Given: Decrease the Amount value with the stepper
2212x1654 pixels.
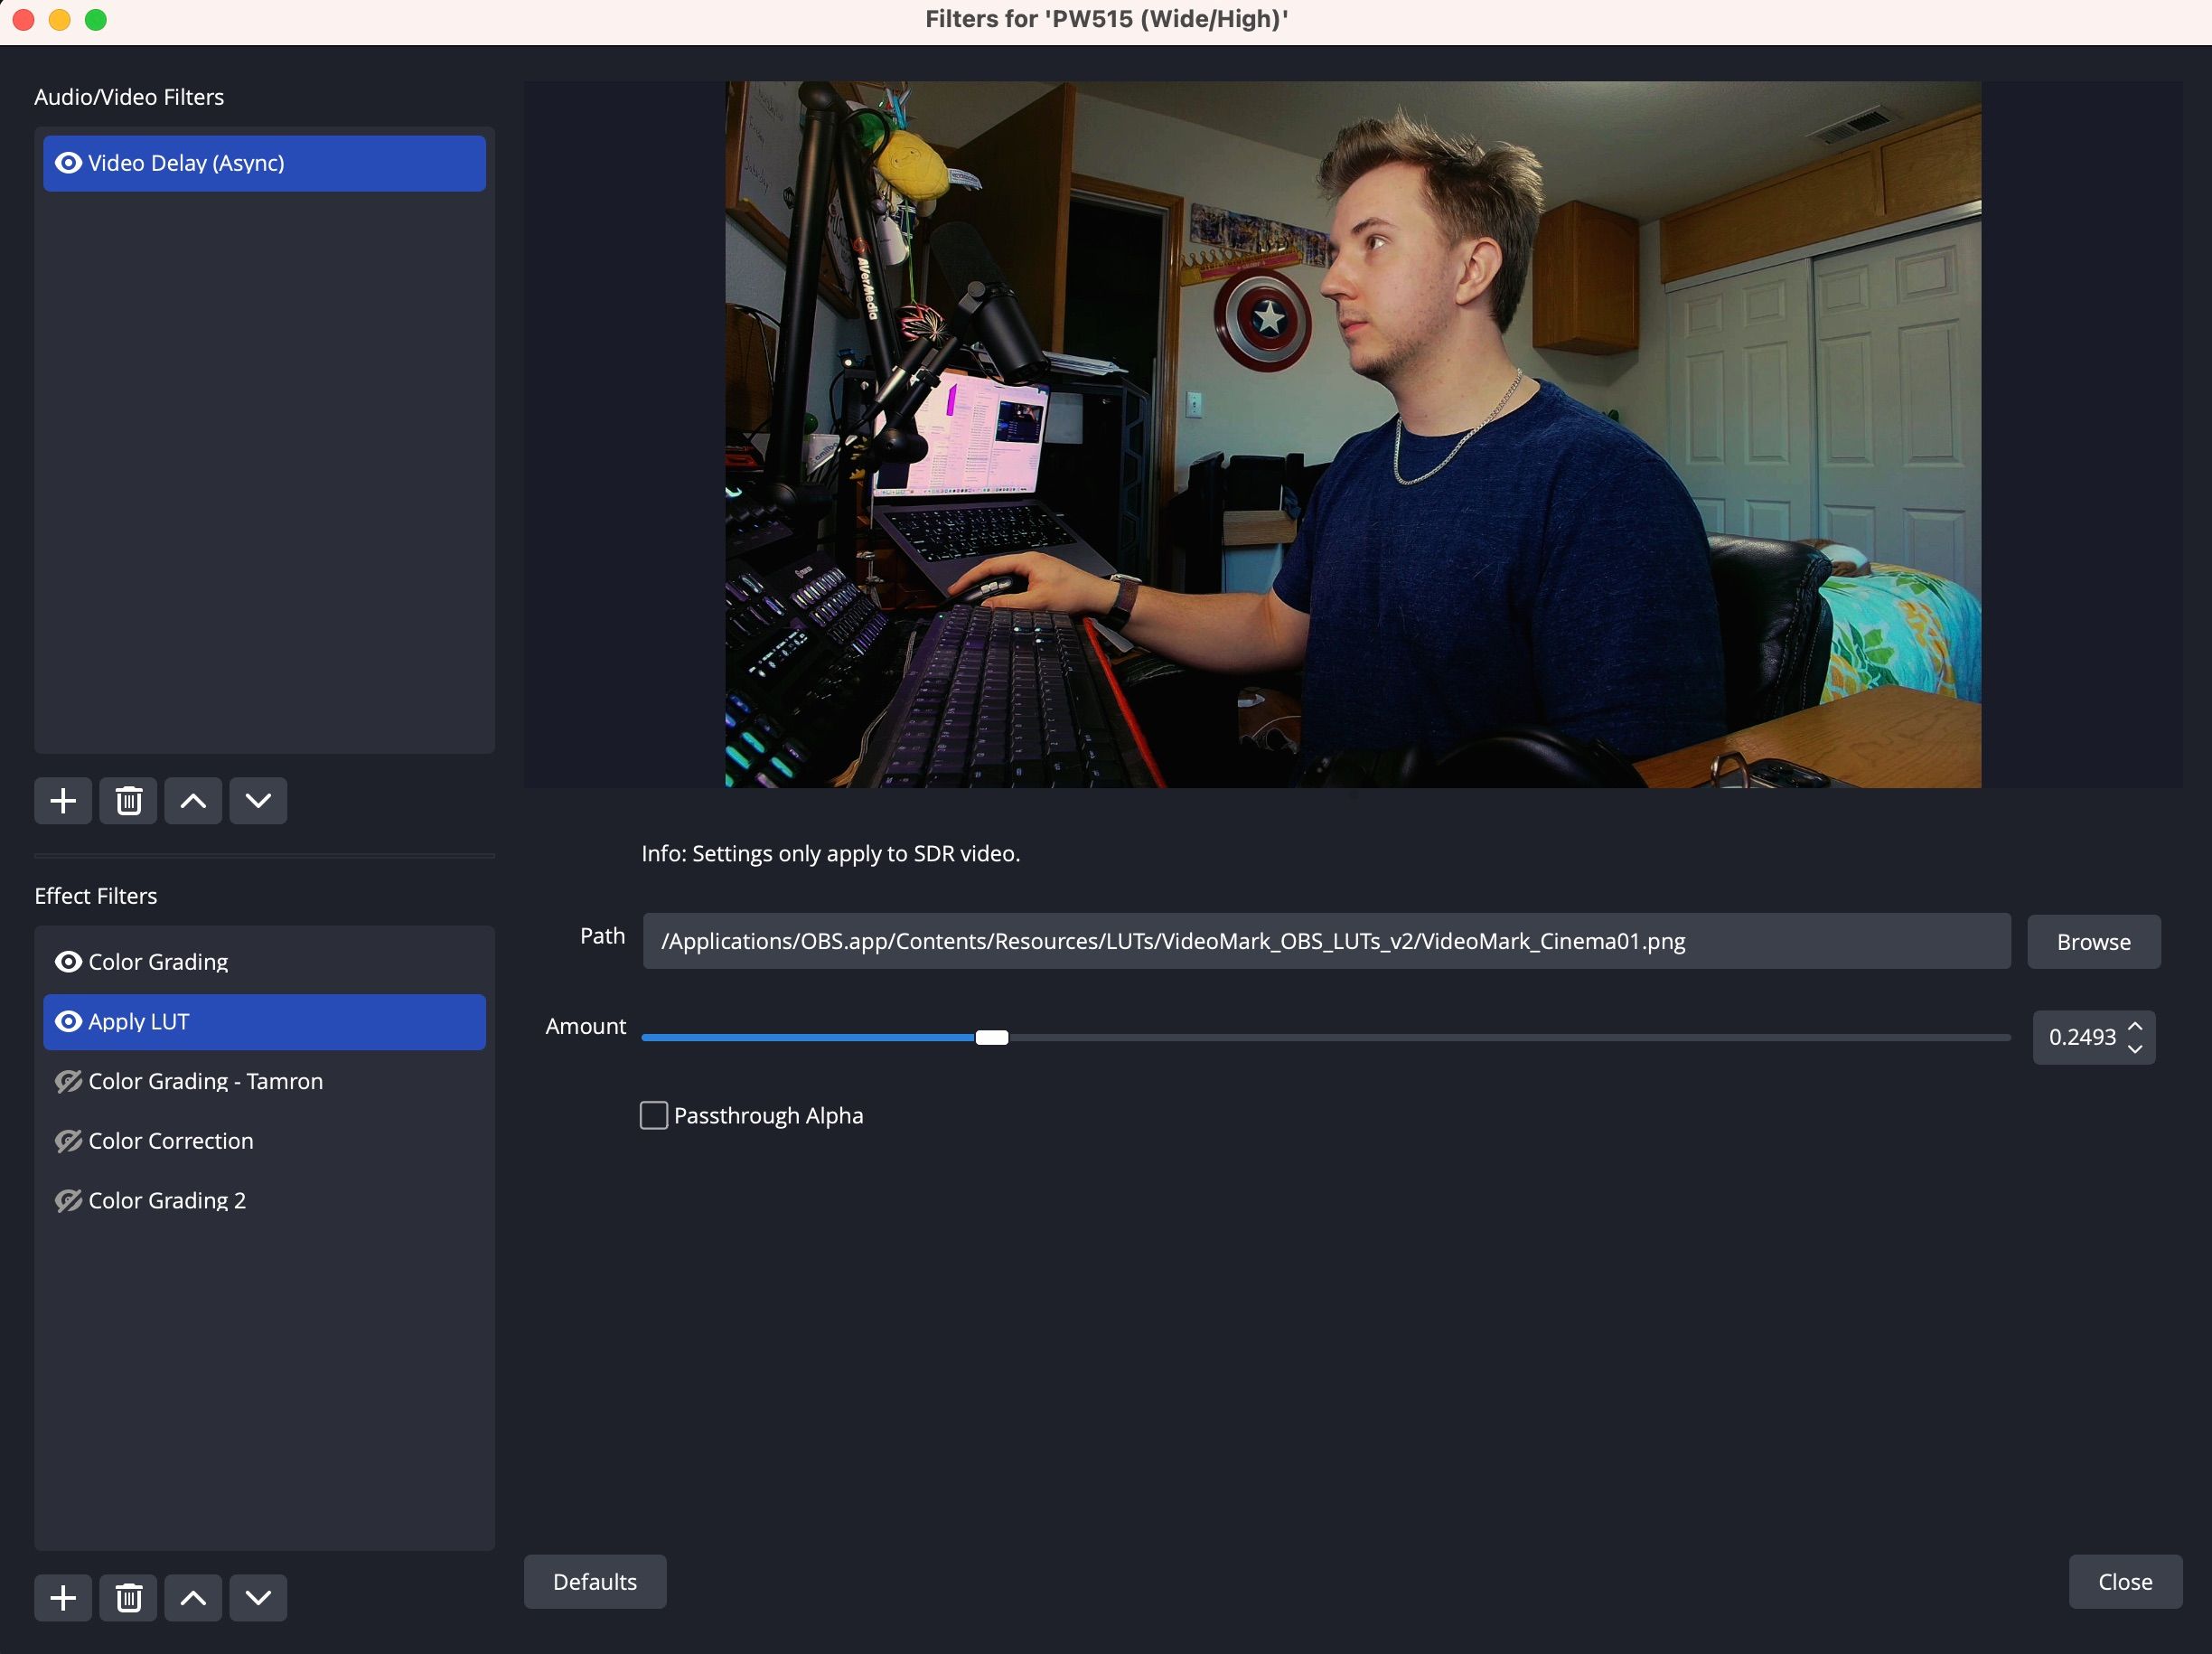Looking at the screenshot, I should pyautogui.click(x=2136, y=1049).
